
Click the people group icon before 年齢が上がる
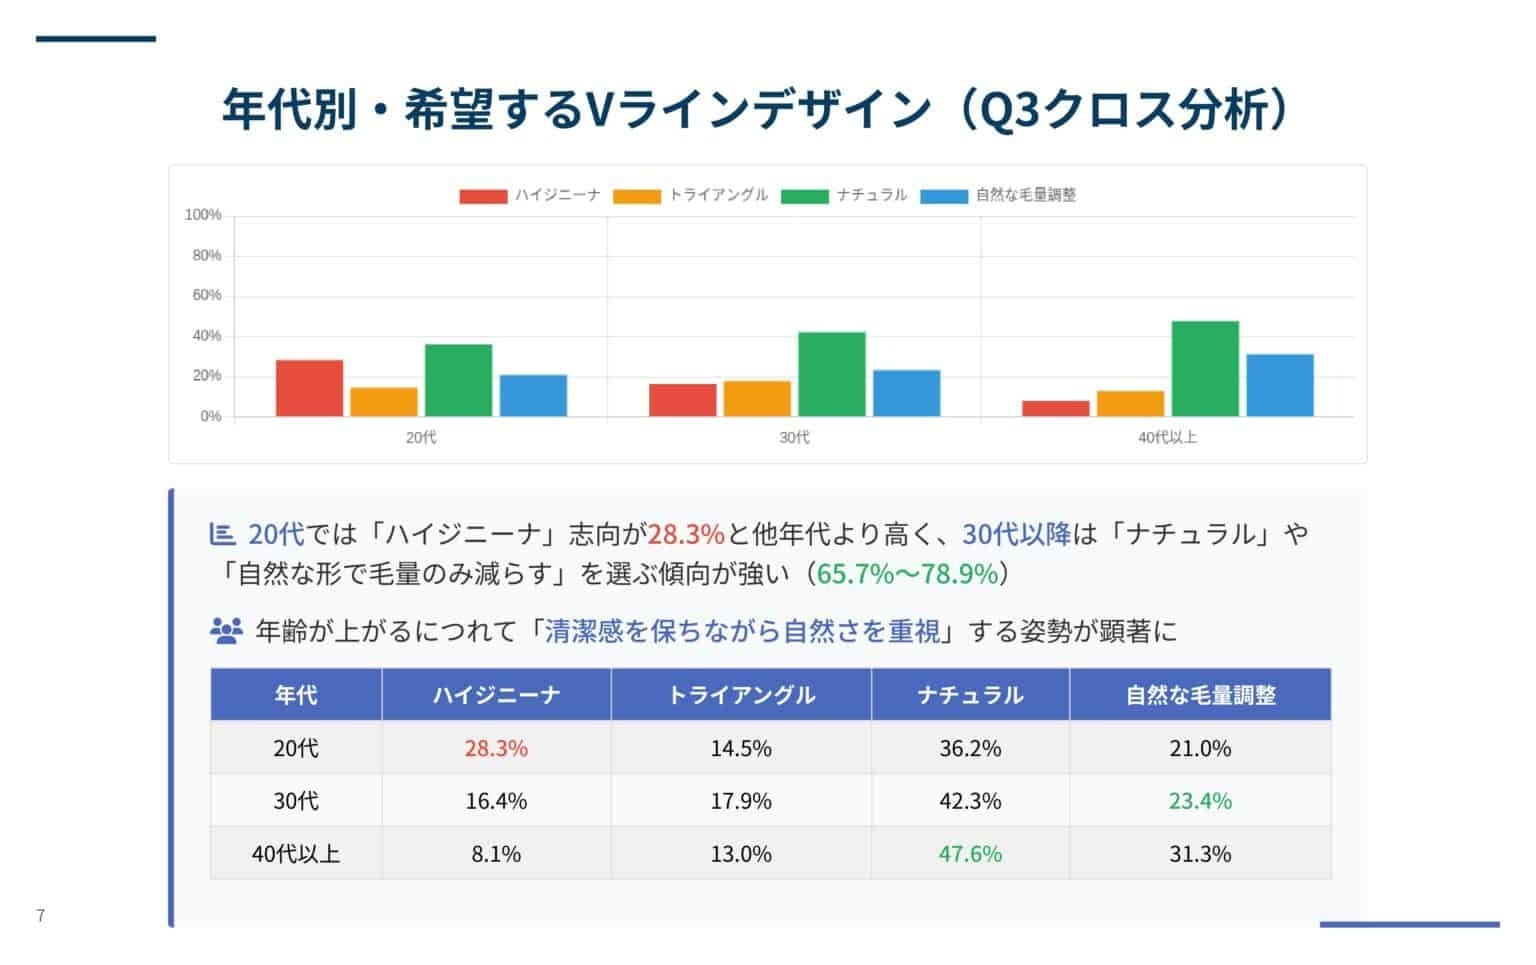click(226, 631)
